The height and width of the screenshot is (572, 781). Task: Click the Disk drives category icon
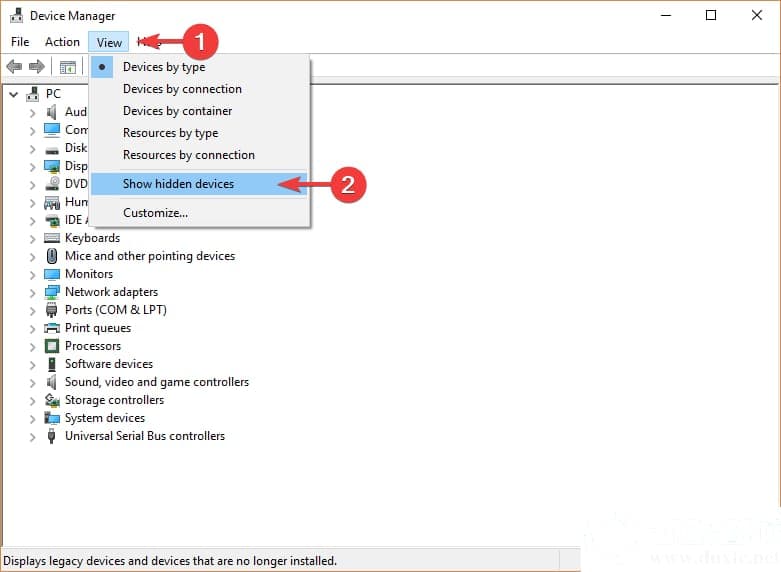coord(52,149)
